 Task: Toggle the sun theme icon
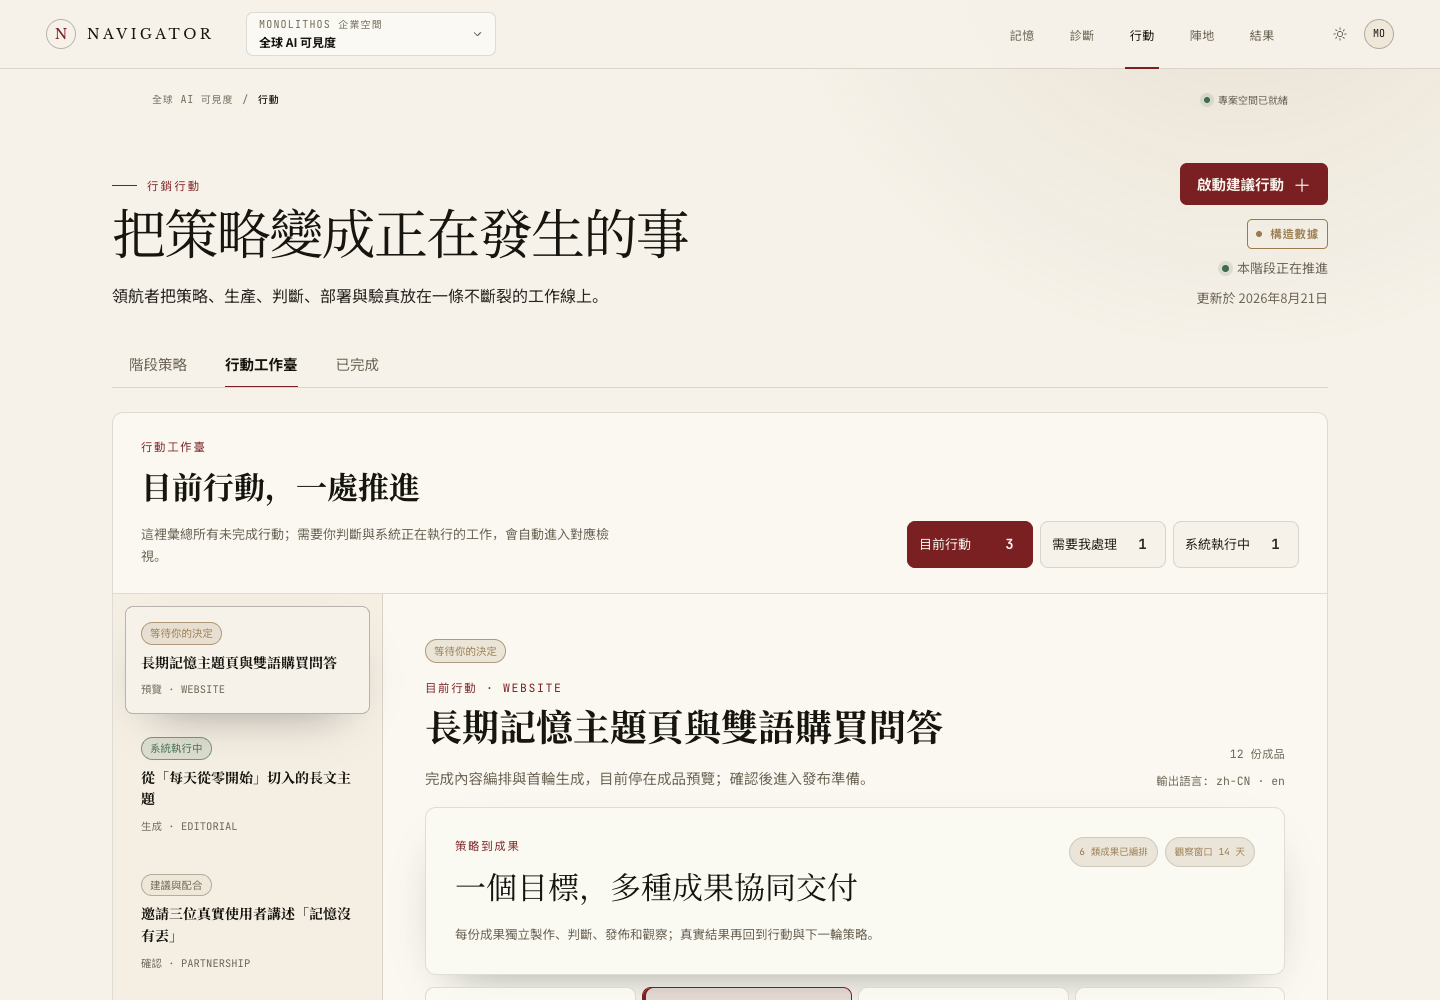coord(1340,34)
